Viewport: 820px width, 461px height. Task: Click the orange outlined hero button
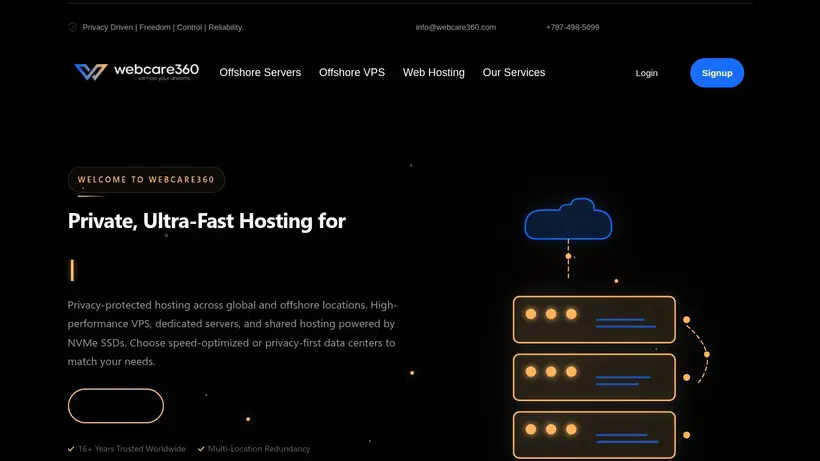116,406
